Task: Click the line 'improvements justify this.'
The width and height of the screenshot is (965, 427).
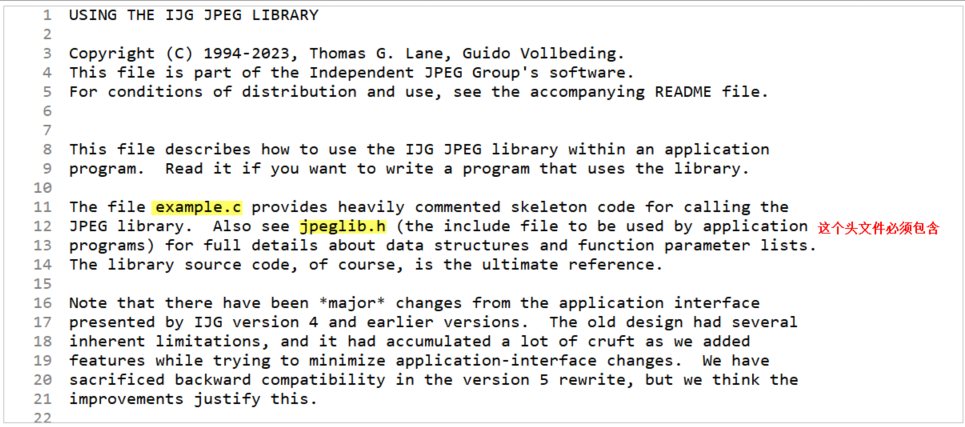Action: [193, 399]
